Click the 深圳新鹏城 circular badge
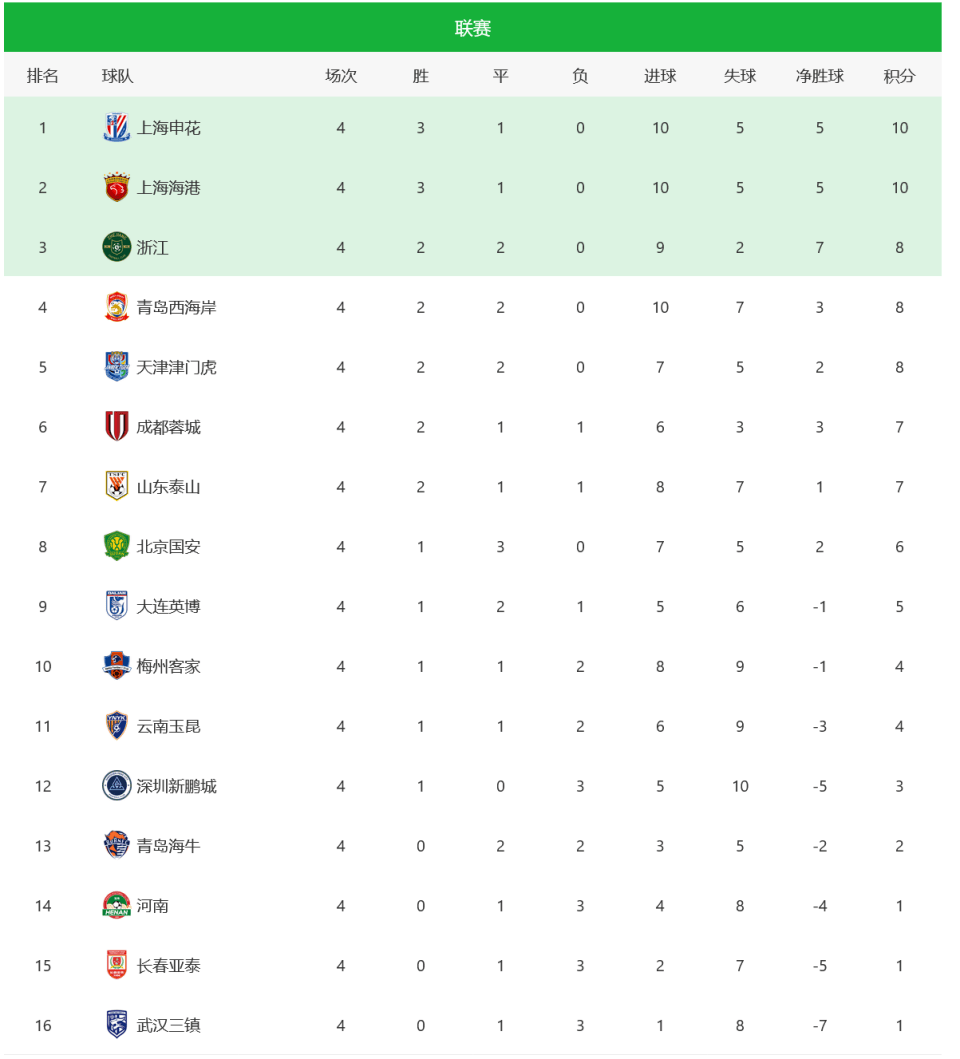Screen dimensions: 960x1059 click(x=117, y=786)
